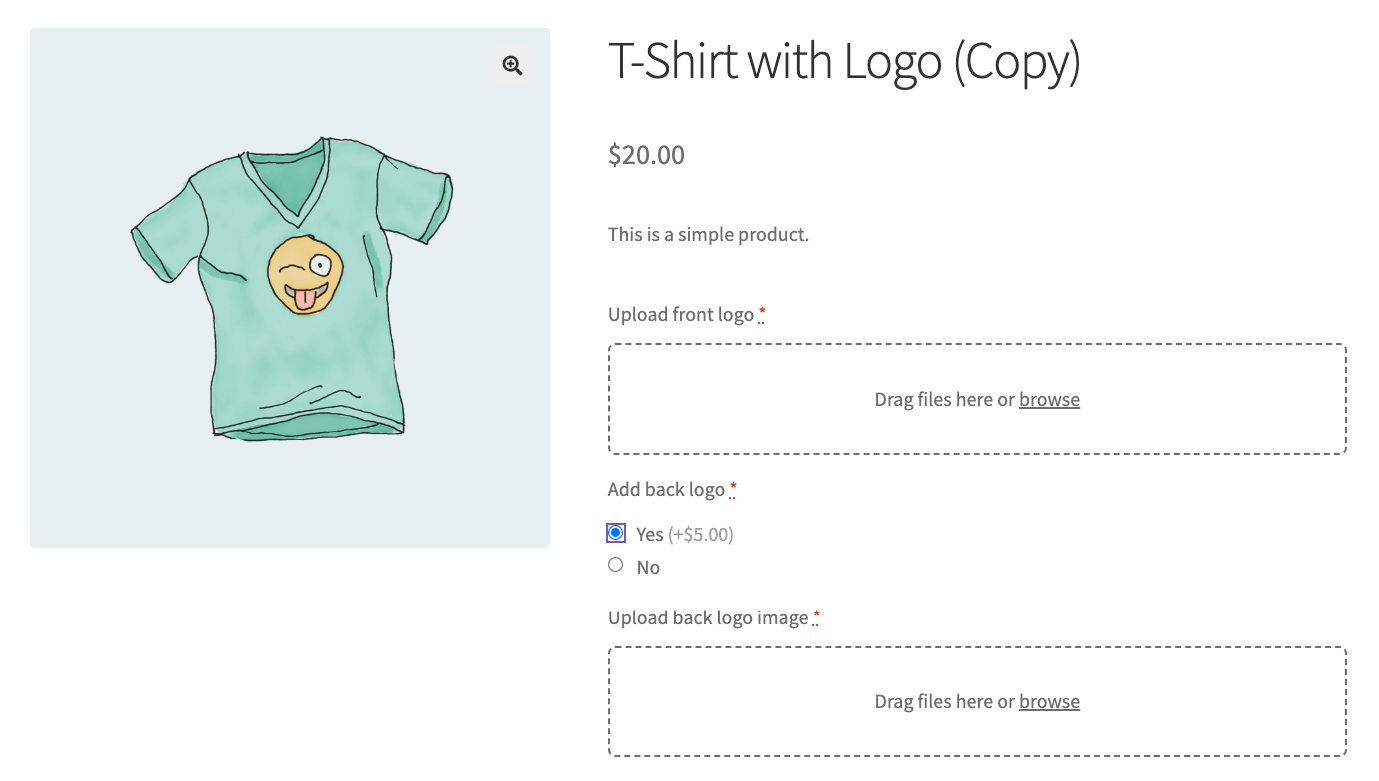1379x781 pixels.
Task: Click the Upload back logo image label
Action: [708, 618]
